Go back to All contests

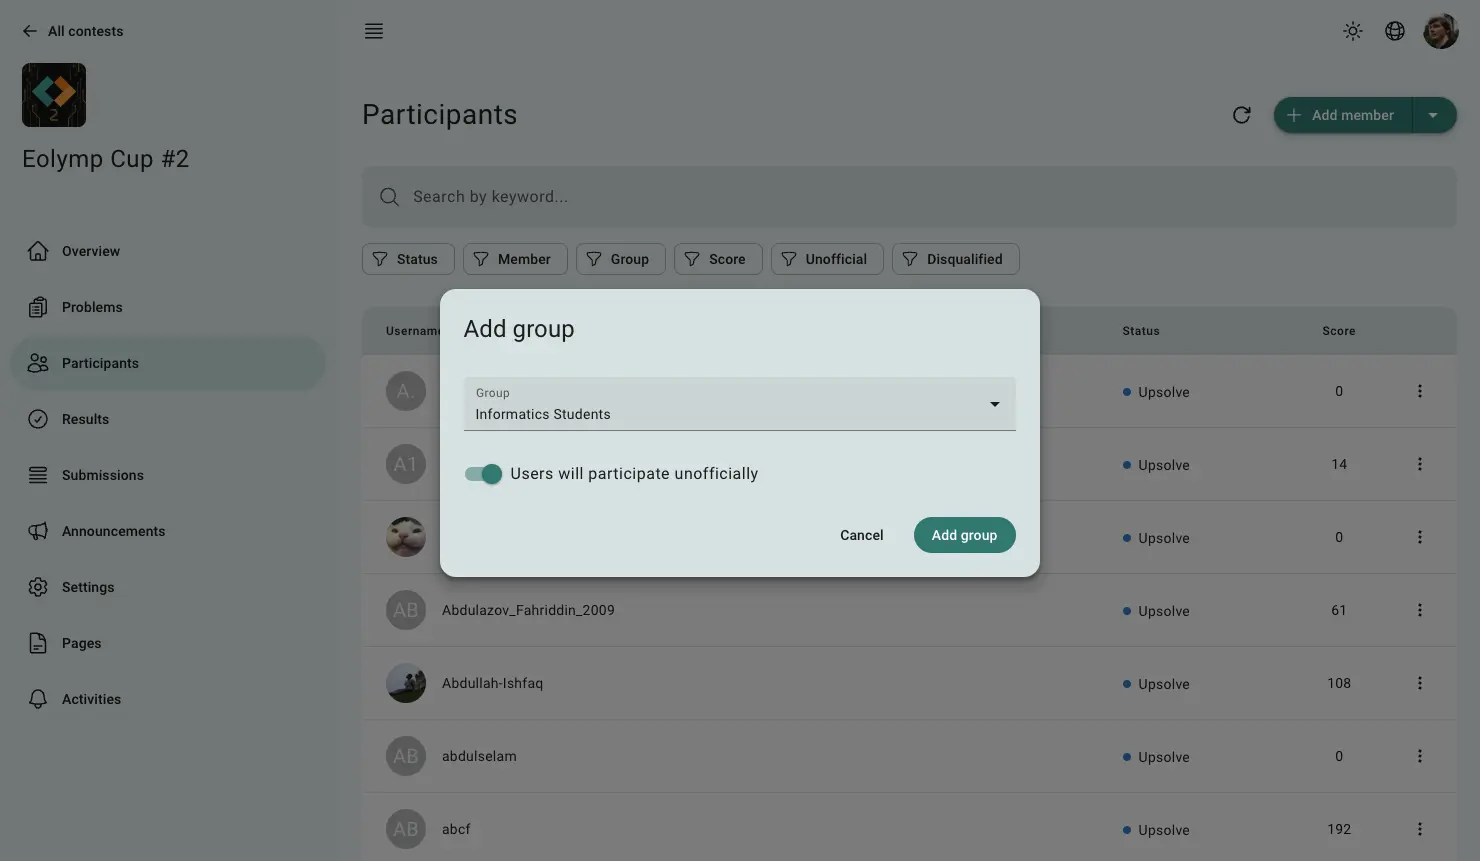point(73,31)
